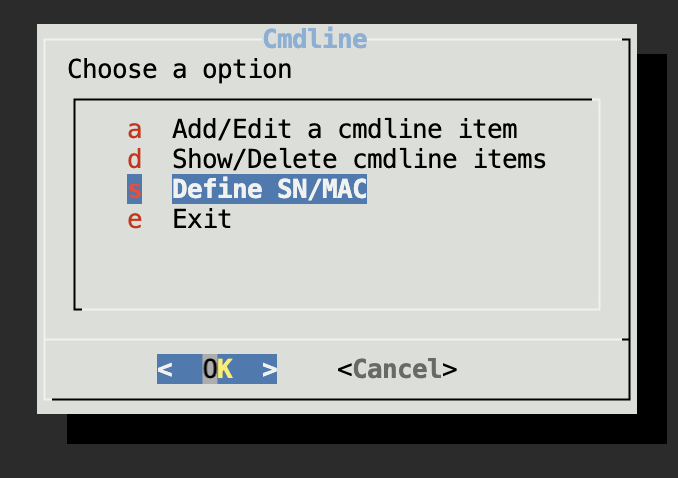Click the right angle bracket of Cancel
Image resolution: width=678 pixels, height=478 pixels.
(450, 369)
